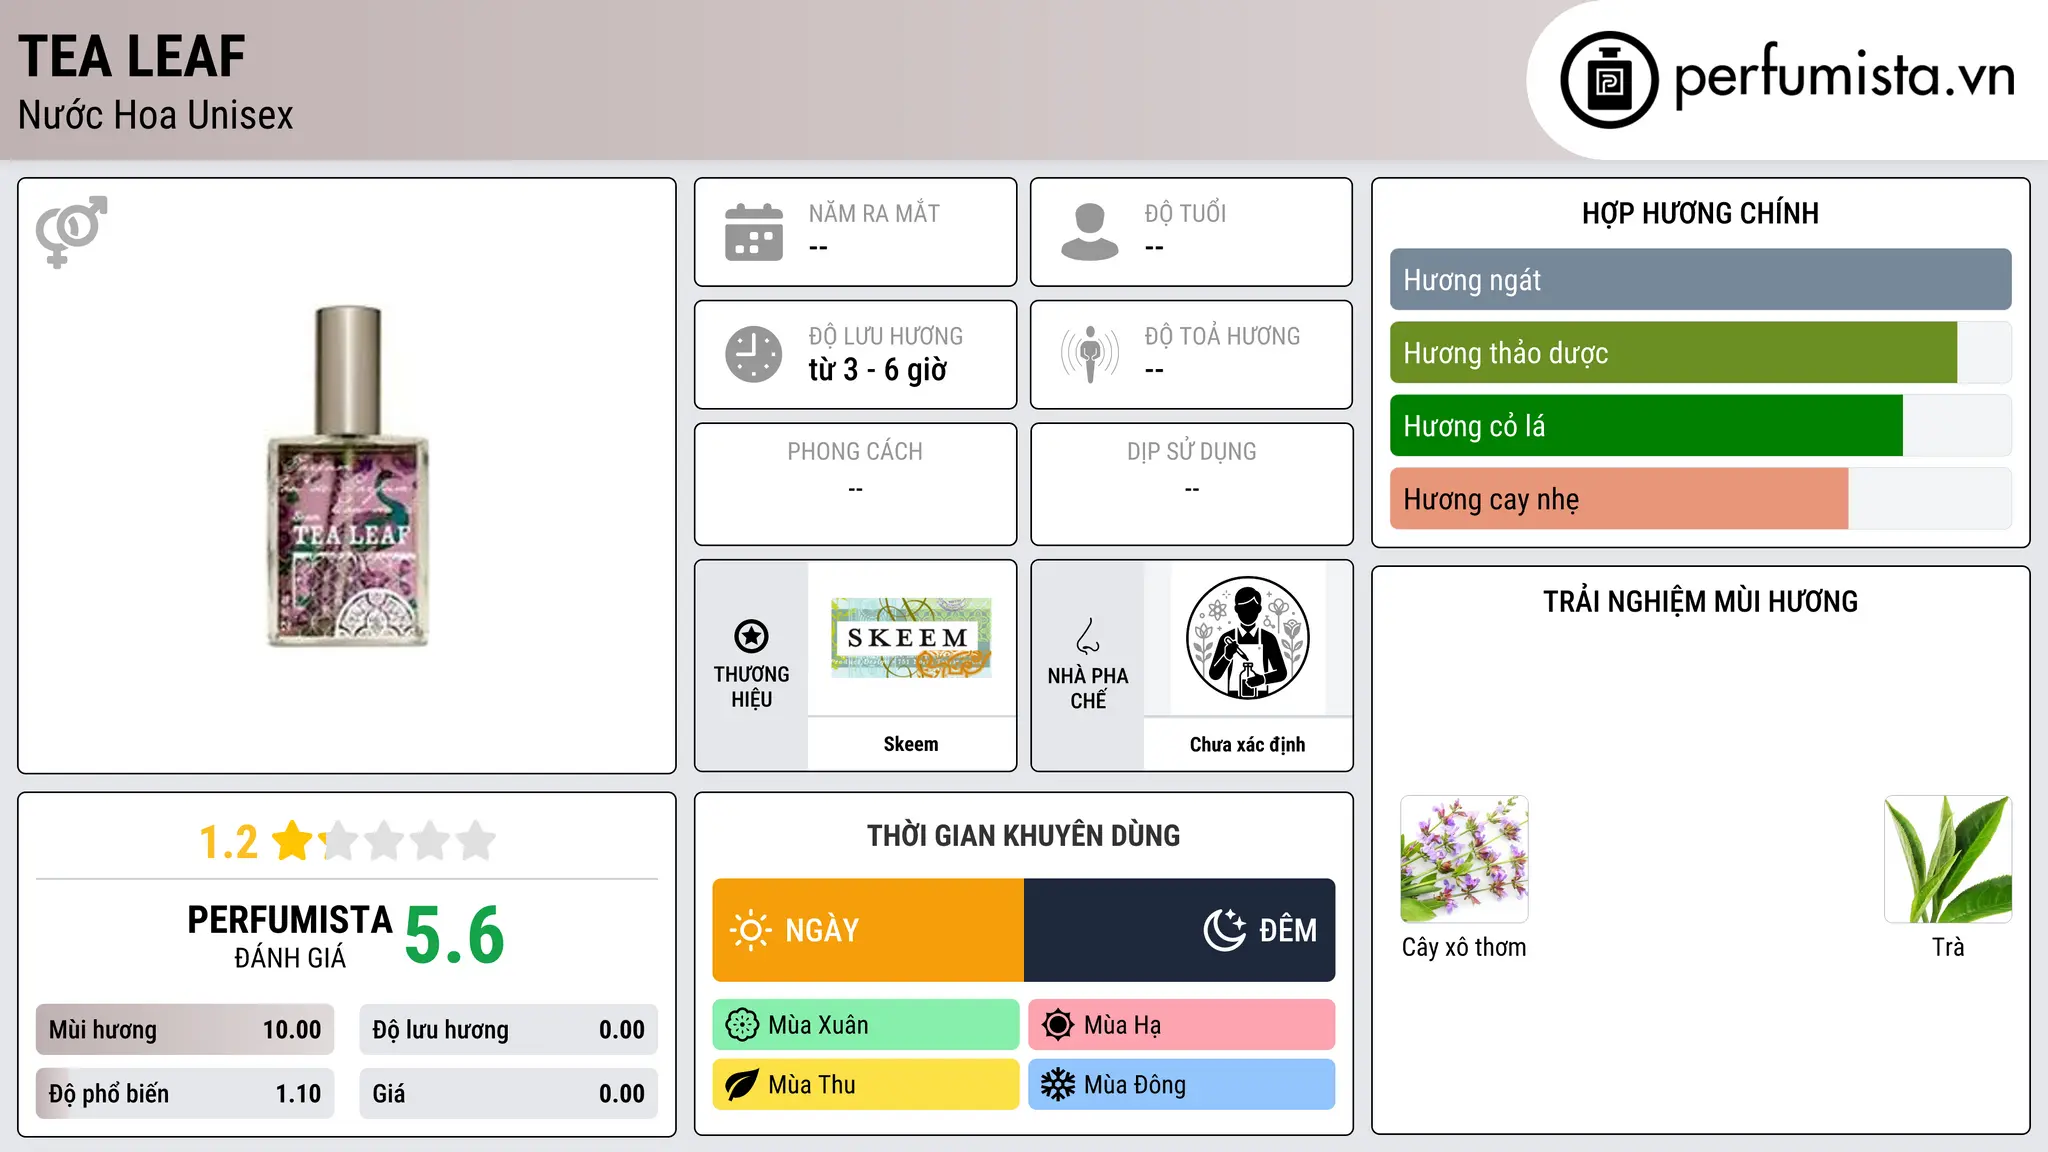Image resolution: width=2048 pixels, height=1152 pixels.
Task: Select the Cây xô thơm note image
Action: point(1464,859)
